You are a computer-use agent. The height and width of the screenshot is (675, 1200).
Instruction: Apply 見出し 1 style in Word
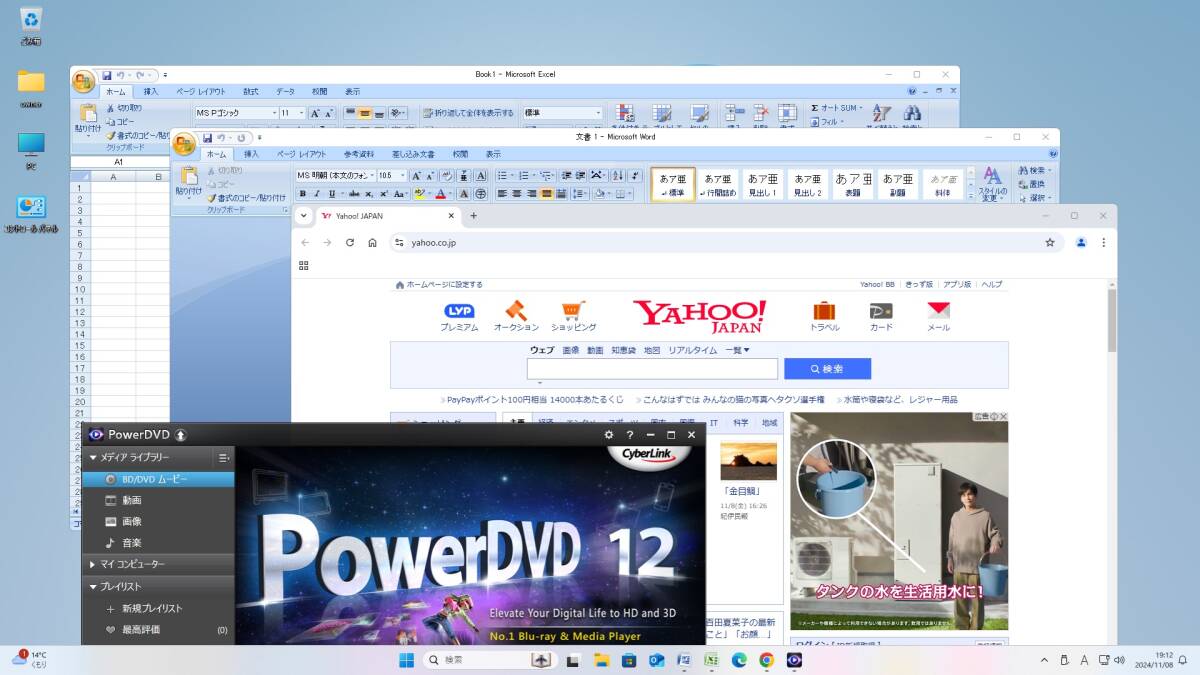click(x=765, y=184)
